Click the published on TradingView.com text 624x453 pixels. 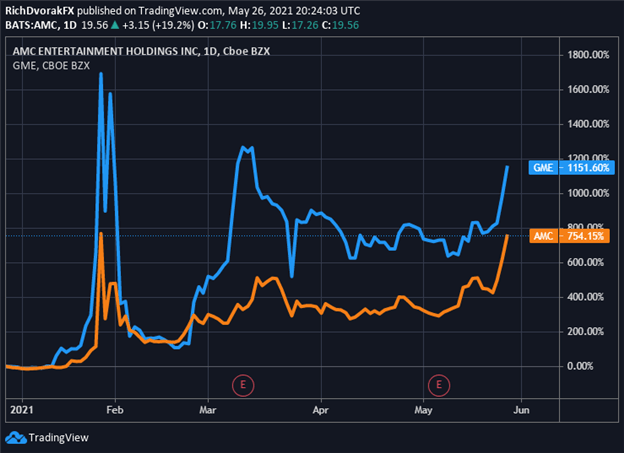pos(151,11)
